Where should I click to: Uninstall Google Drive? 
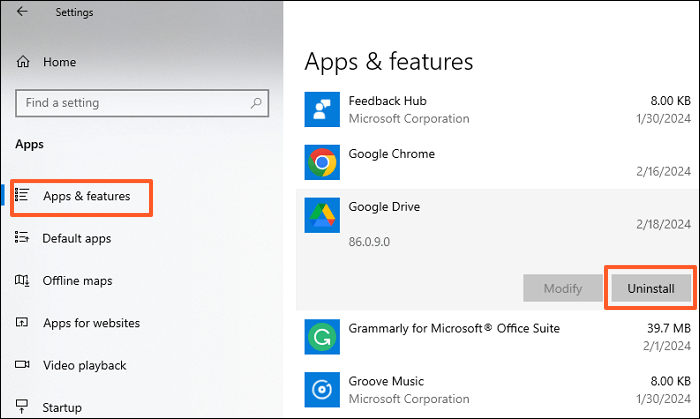[650, 288]
